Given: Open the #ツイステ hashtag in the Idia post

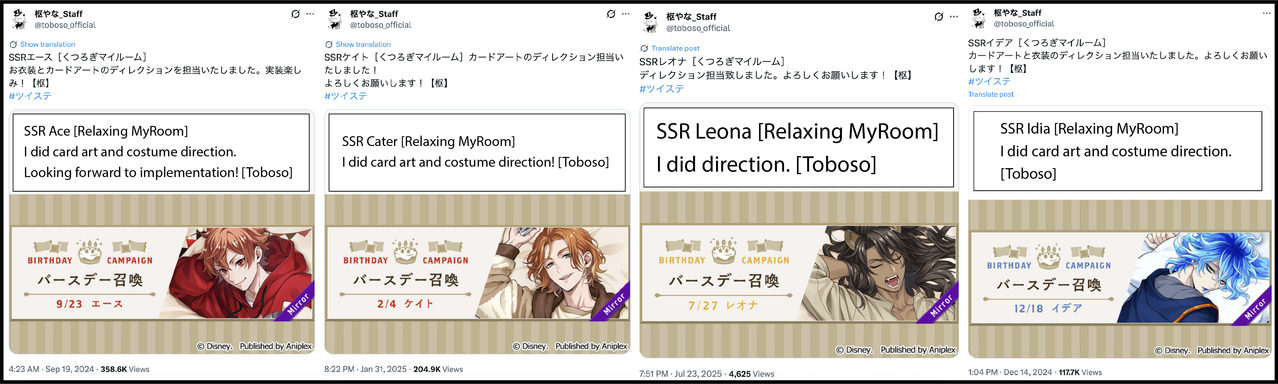Looking at the screenshot, I should 989,81.
